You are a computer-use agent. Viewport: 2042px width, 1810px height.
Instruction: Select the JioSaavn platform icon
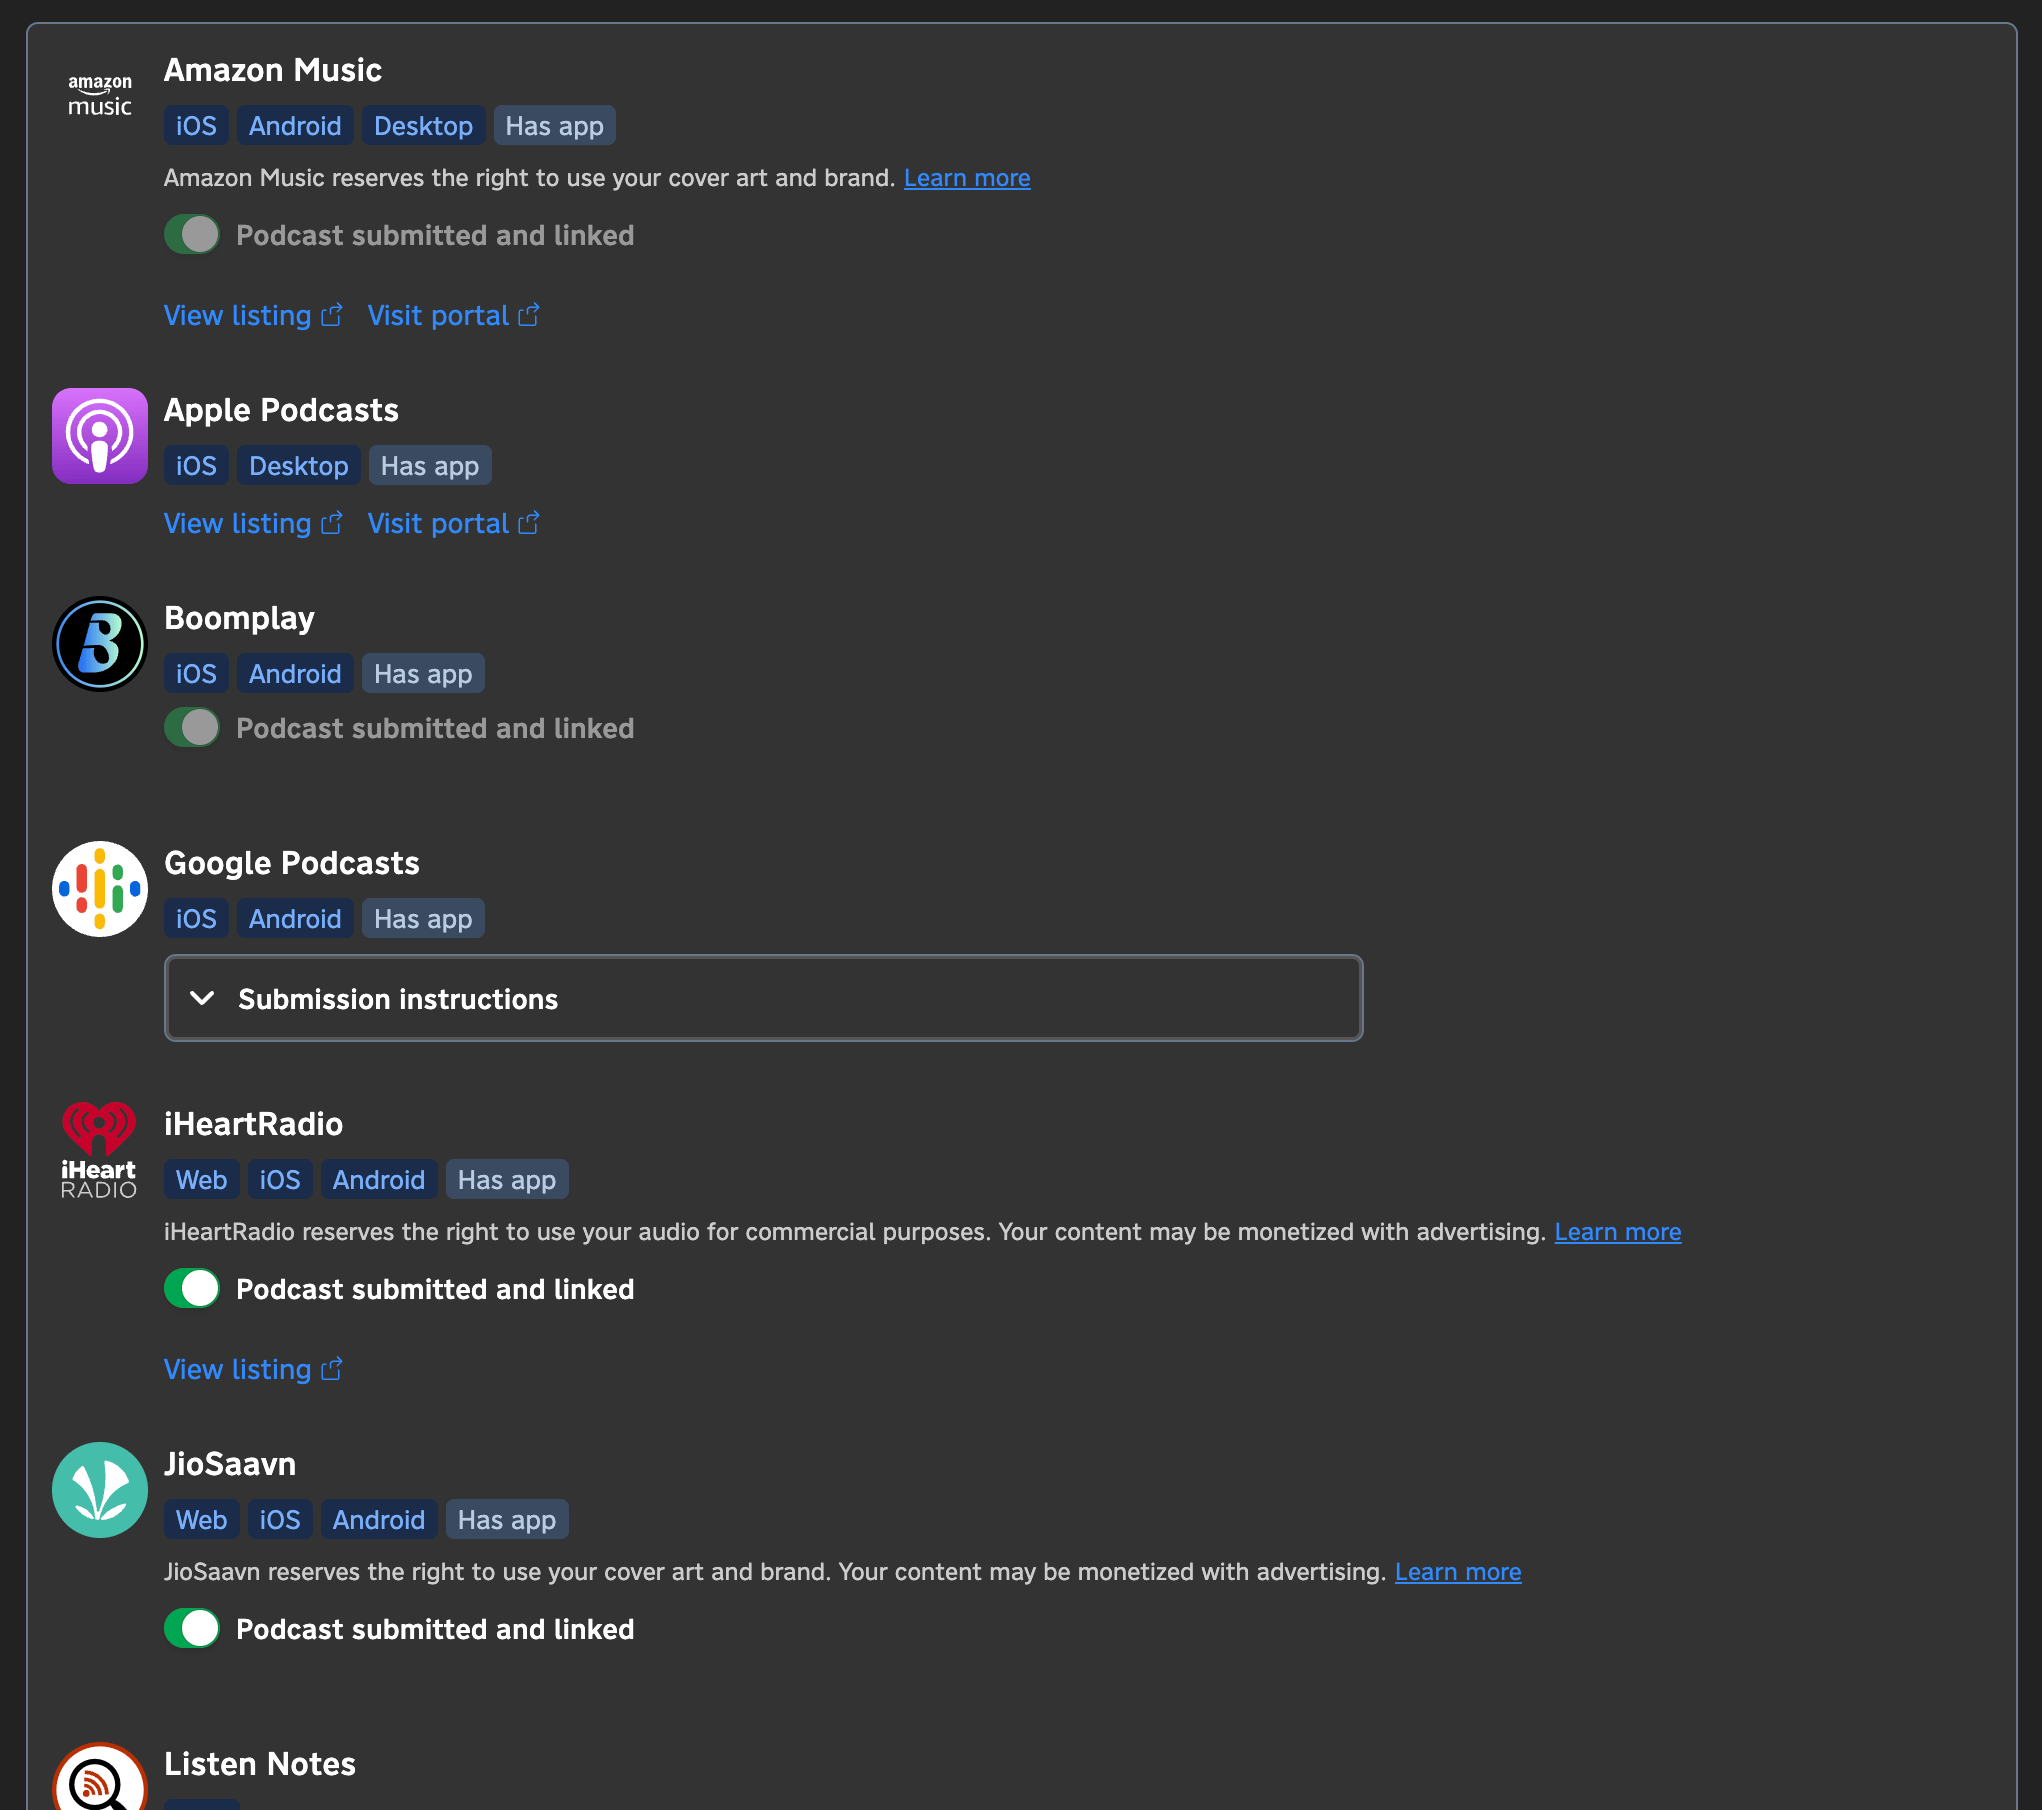pos(98,1489)
